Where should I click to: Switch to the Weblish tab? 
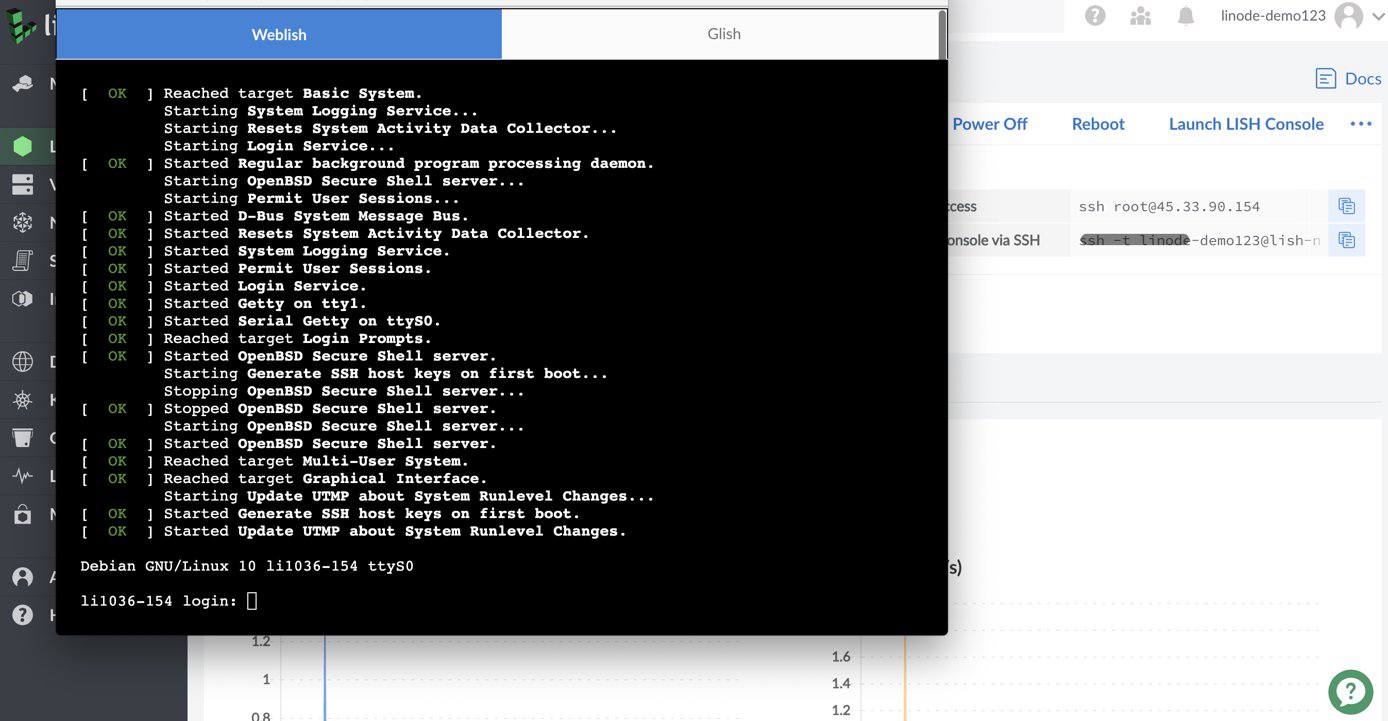[x=278, y=33]
